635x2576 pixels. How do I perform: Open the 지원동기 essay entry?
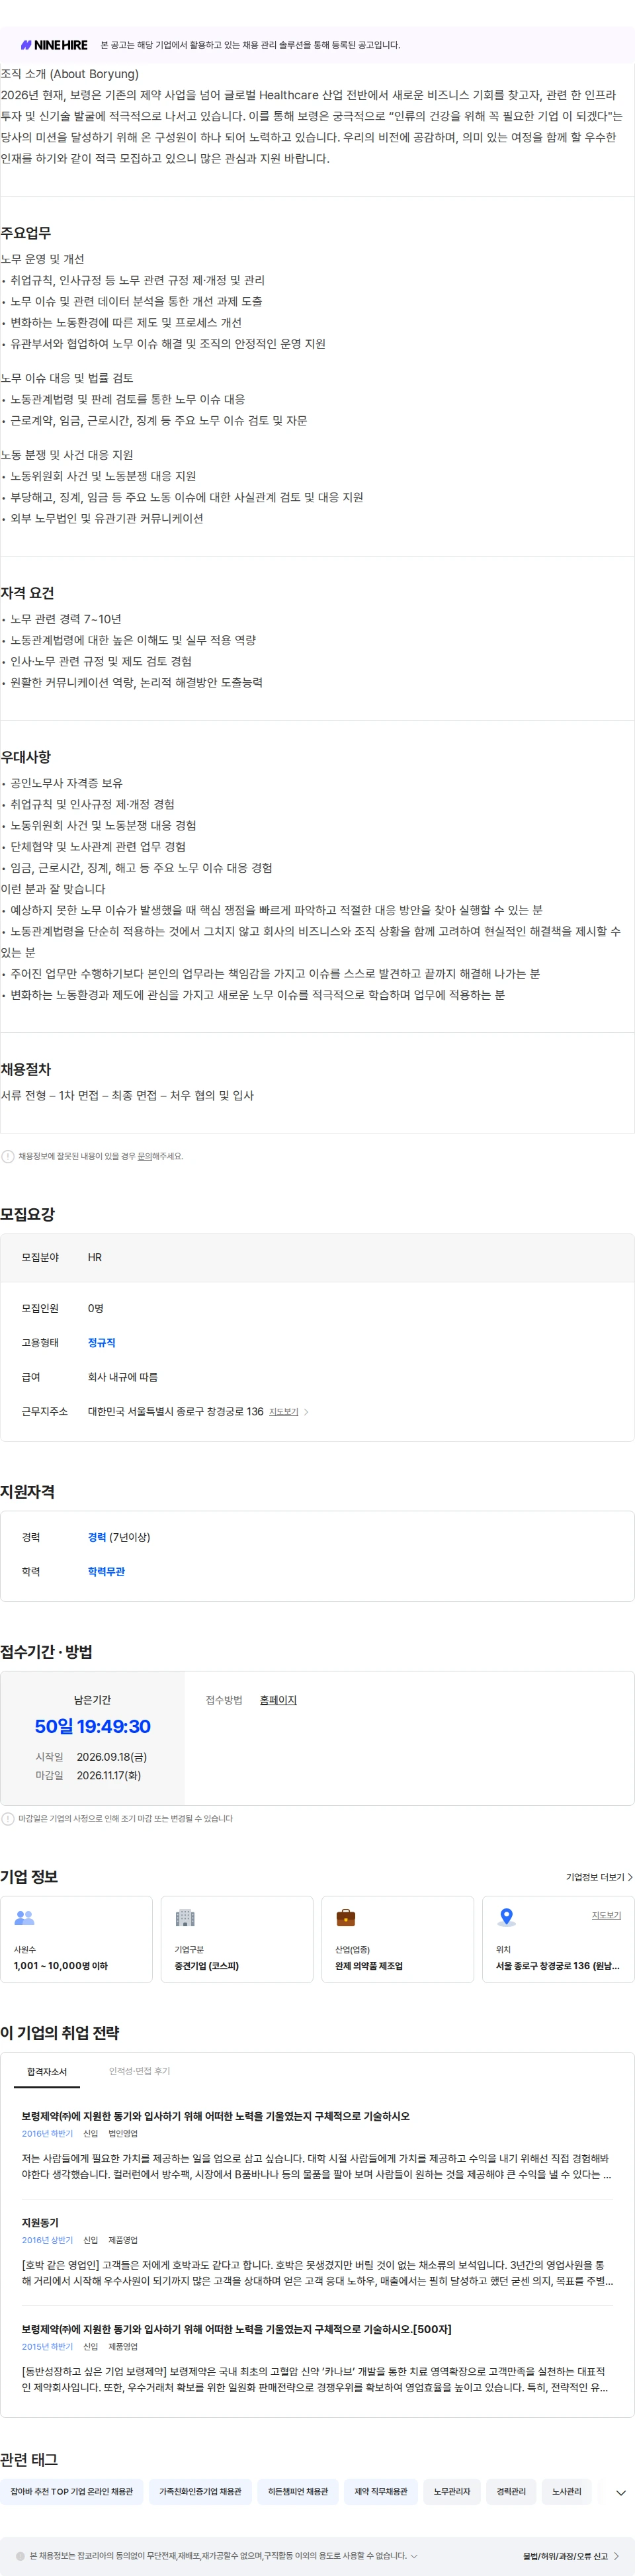coord(40,2222)
